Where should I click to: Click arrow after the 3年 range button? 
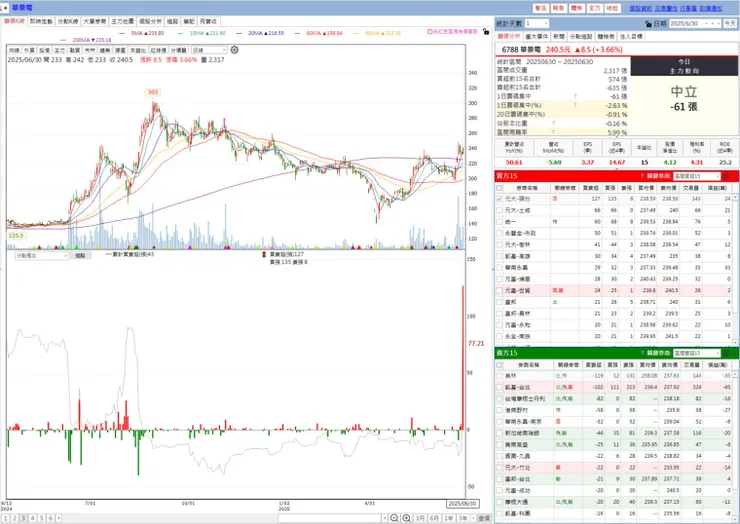(x=473, y=518)
